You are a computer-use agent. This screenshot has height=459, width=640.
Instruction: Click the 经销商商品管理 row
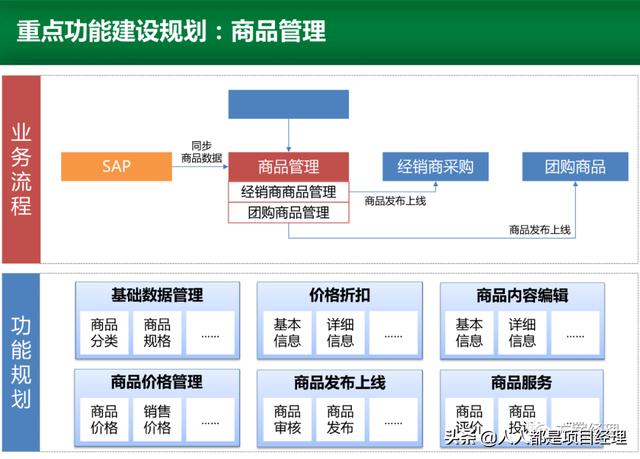[288, 192]
